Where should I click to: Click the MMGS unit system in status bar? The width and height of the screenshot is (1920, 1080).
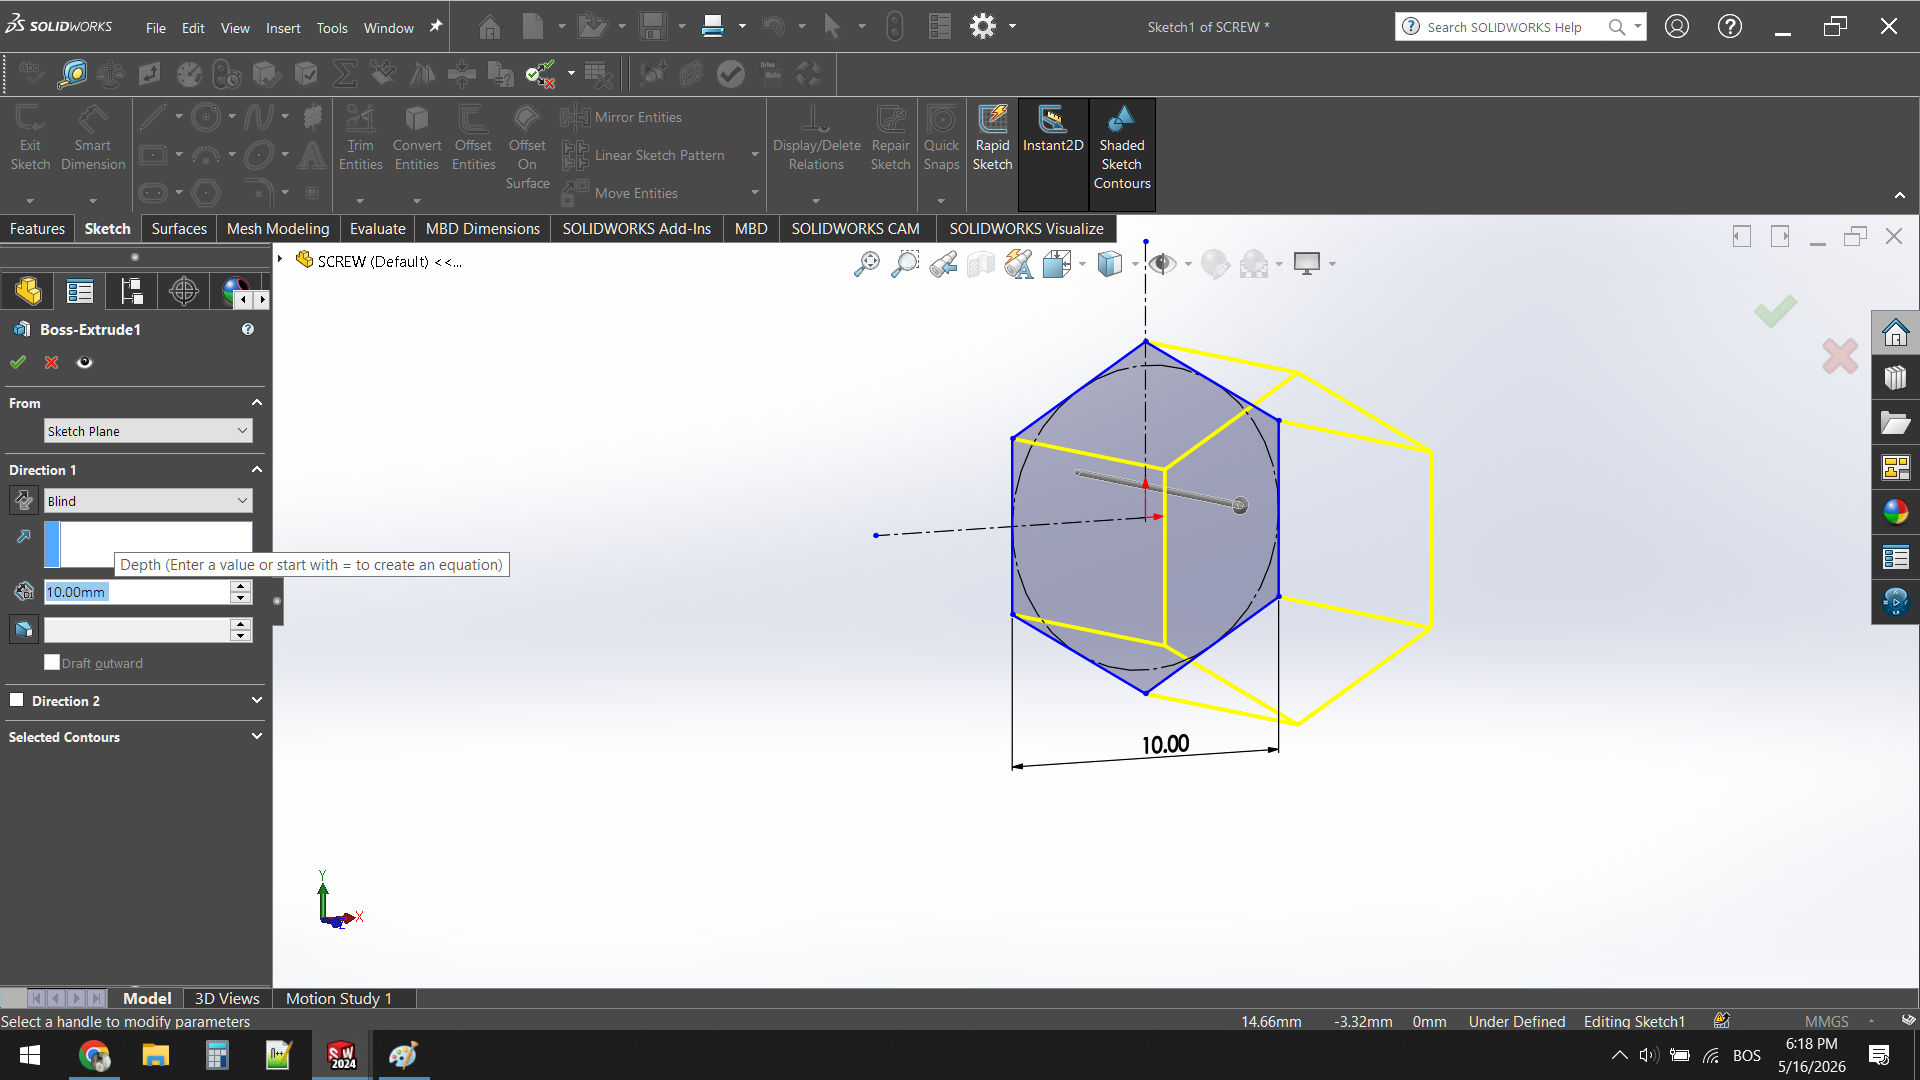click(1826, 1021)
